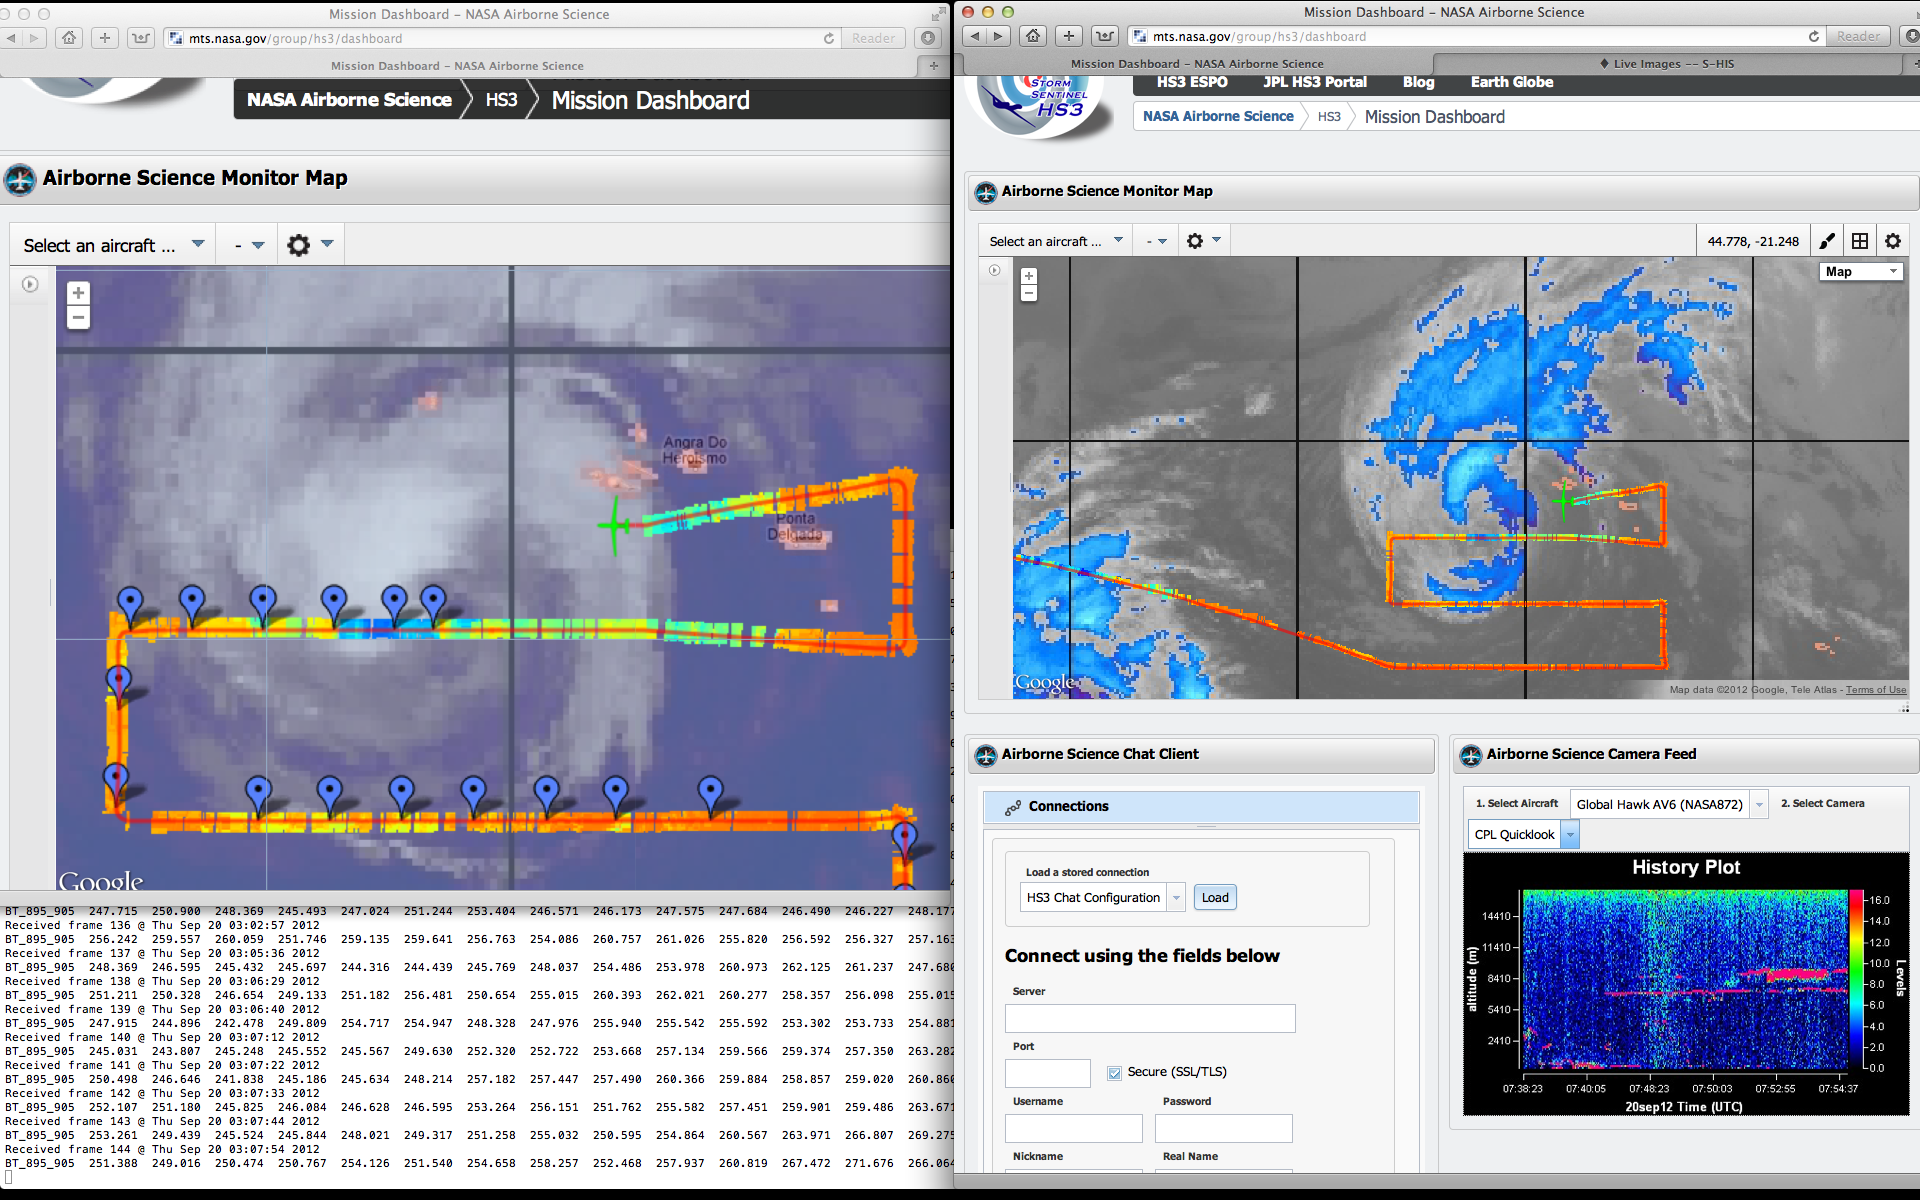This screenshot has width=1920, height=1200.
Task: Click the NASA Airborne Science breadcrumb link
Action: pyautogui.click(x=1217, y=117)
